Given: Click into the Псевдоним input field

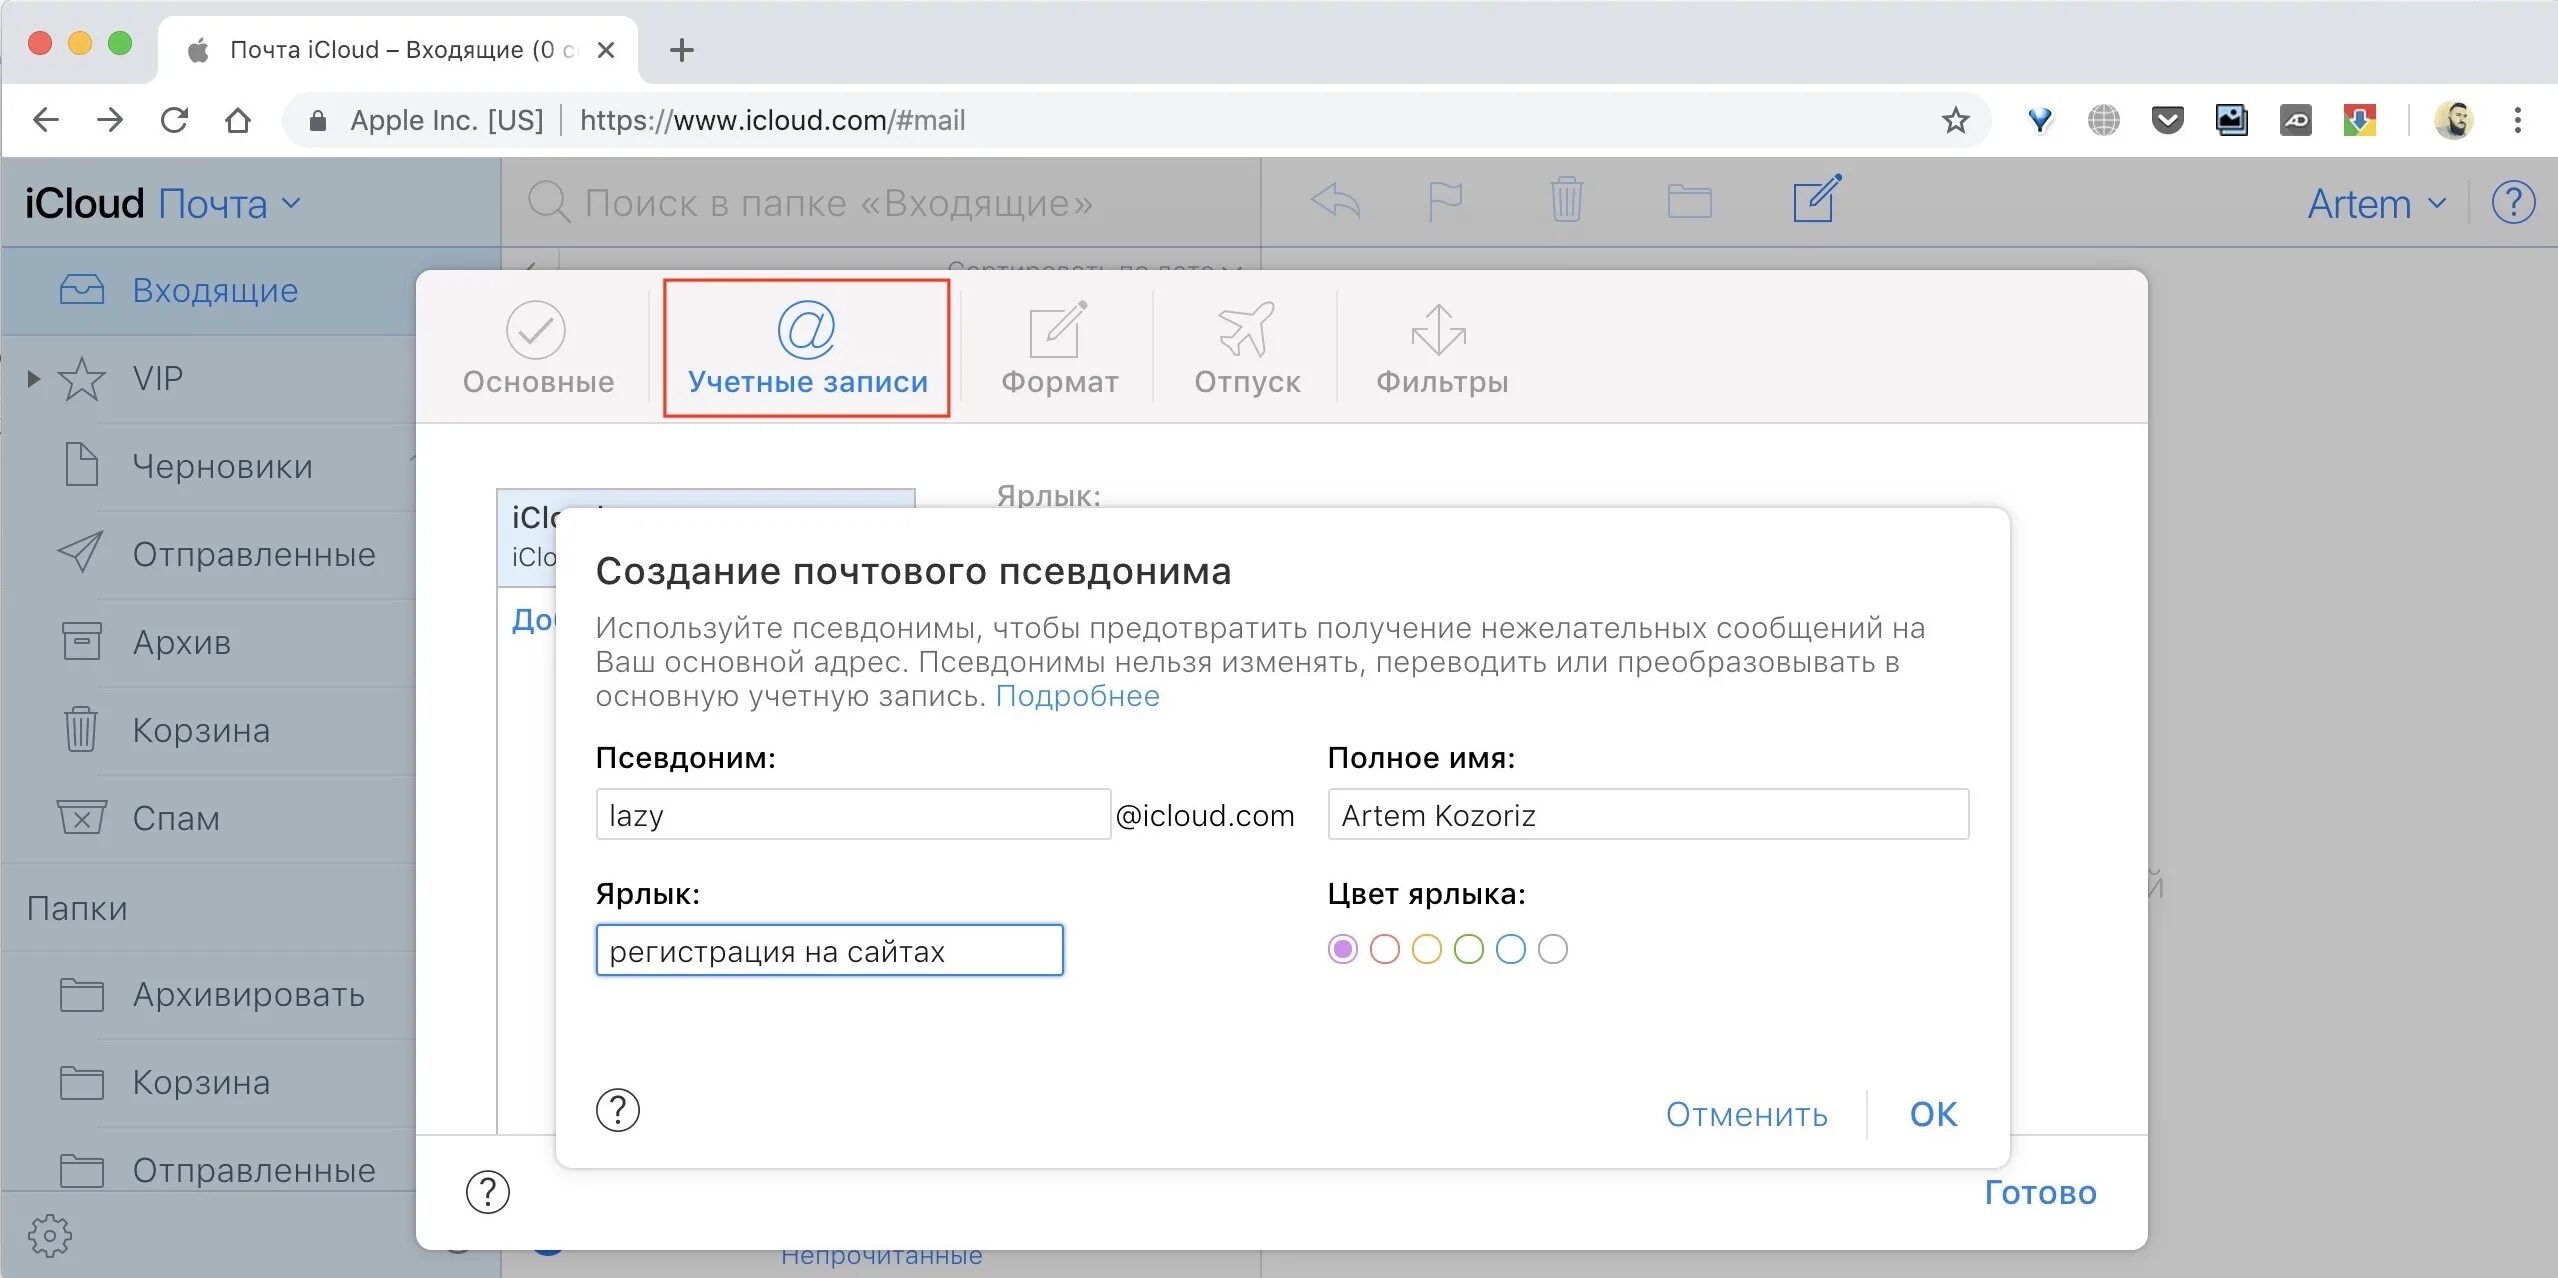Looking at the screenshot, I should pos(852,815).
